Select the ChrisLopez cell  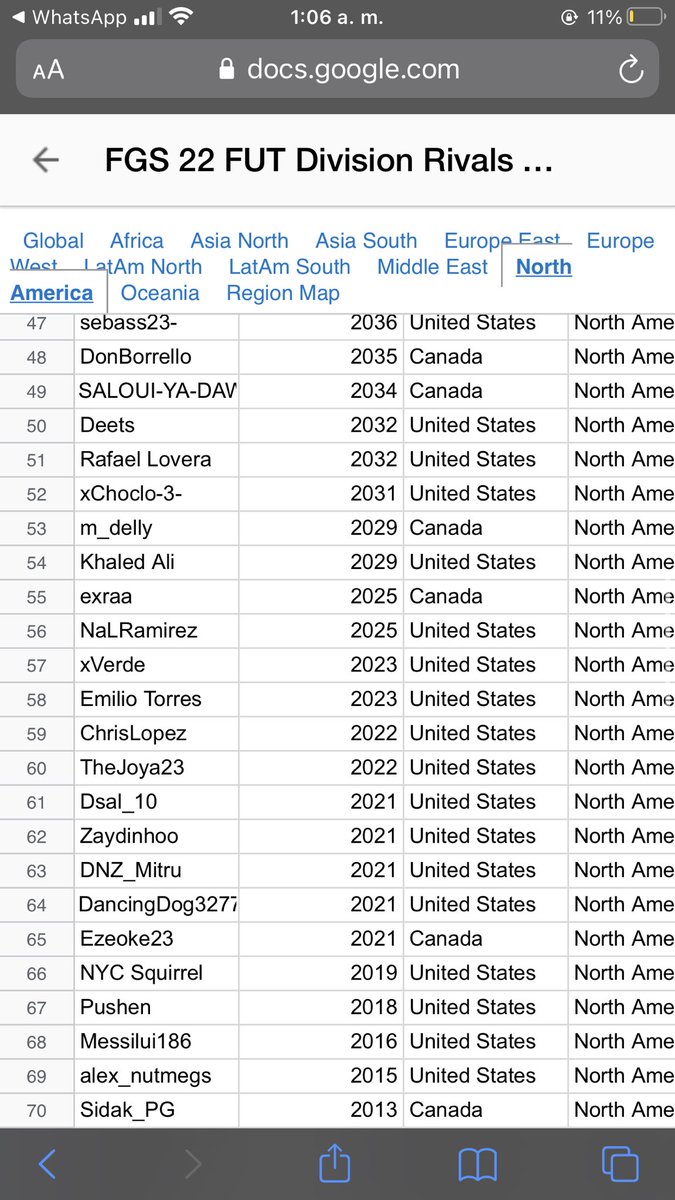point(156,733)
